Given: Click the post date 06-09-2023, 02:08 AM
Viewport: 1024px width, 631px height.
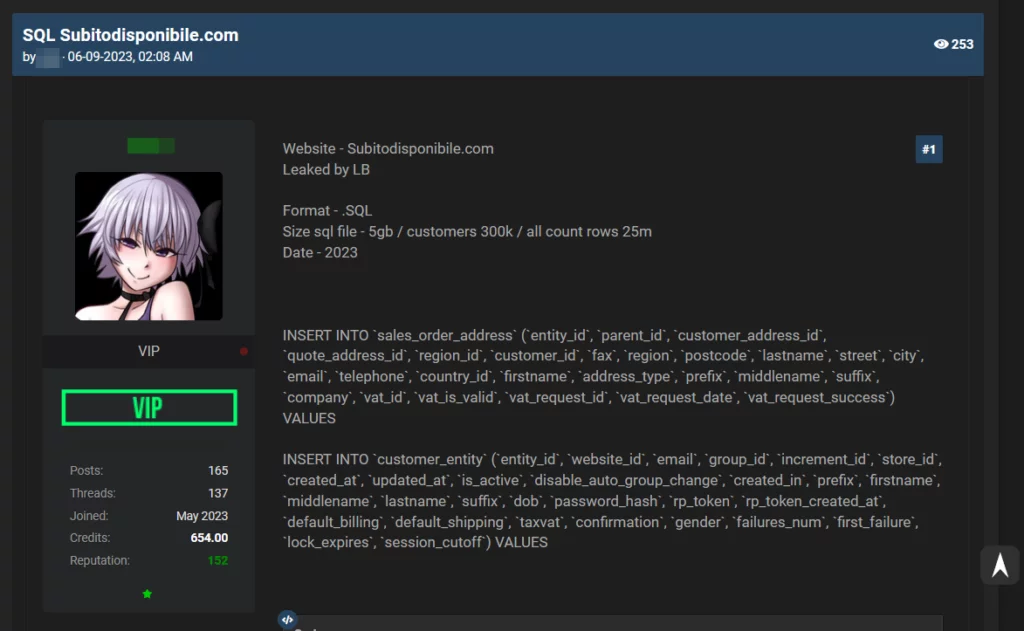Looking at the screenshot, I should [x=130, y=57].
